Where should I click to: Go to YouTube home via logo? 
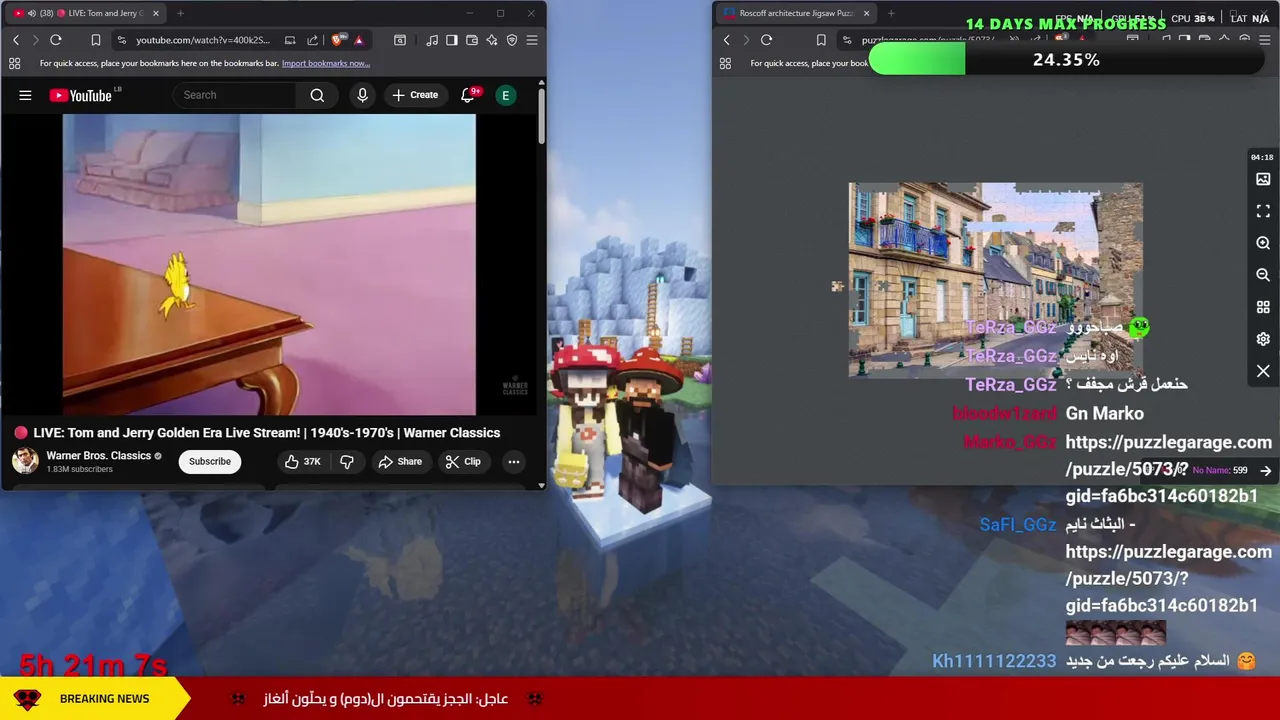pyautogui.click(x=81, y=95)
